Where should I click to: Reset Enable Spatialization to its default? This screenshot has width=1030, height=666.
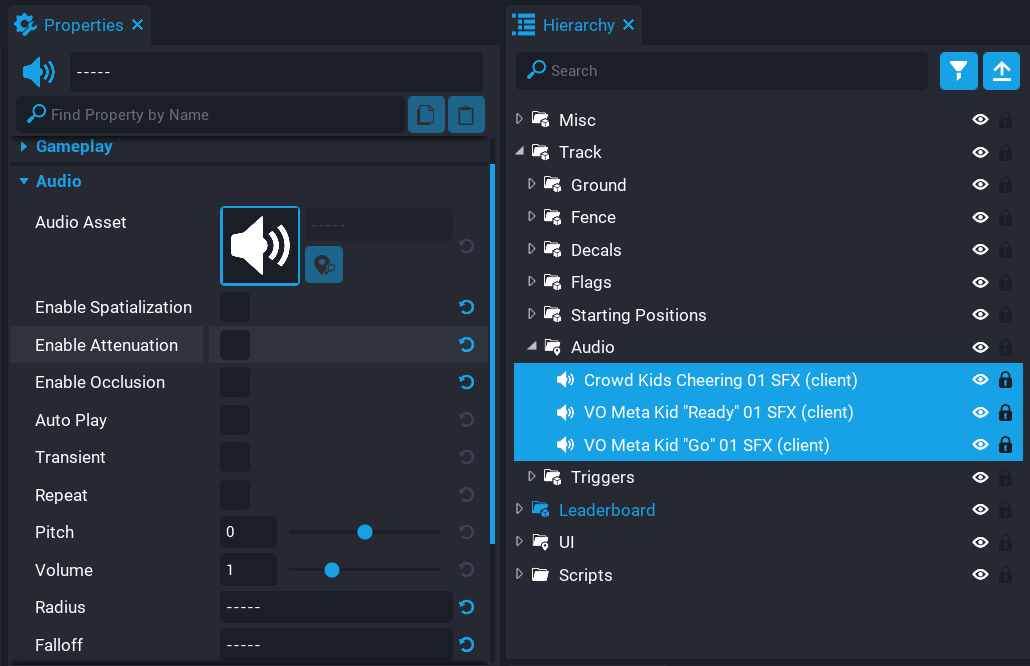(x=466, y=307)
